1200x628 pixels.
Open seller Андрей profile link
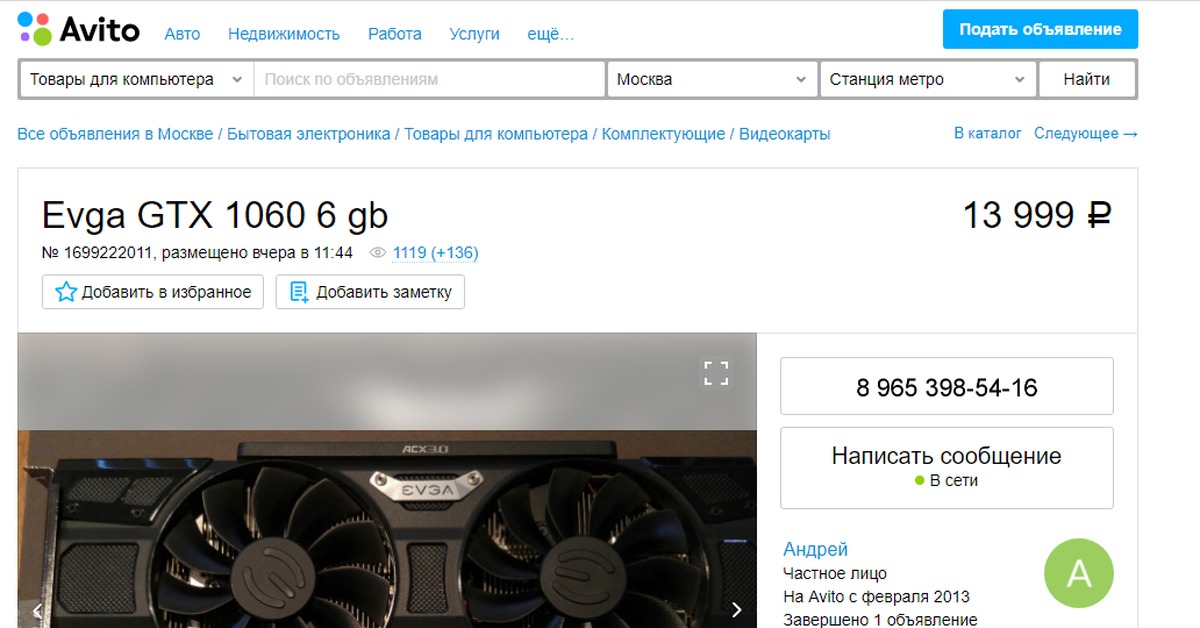click(815, 550)
